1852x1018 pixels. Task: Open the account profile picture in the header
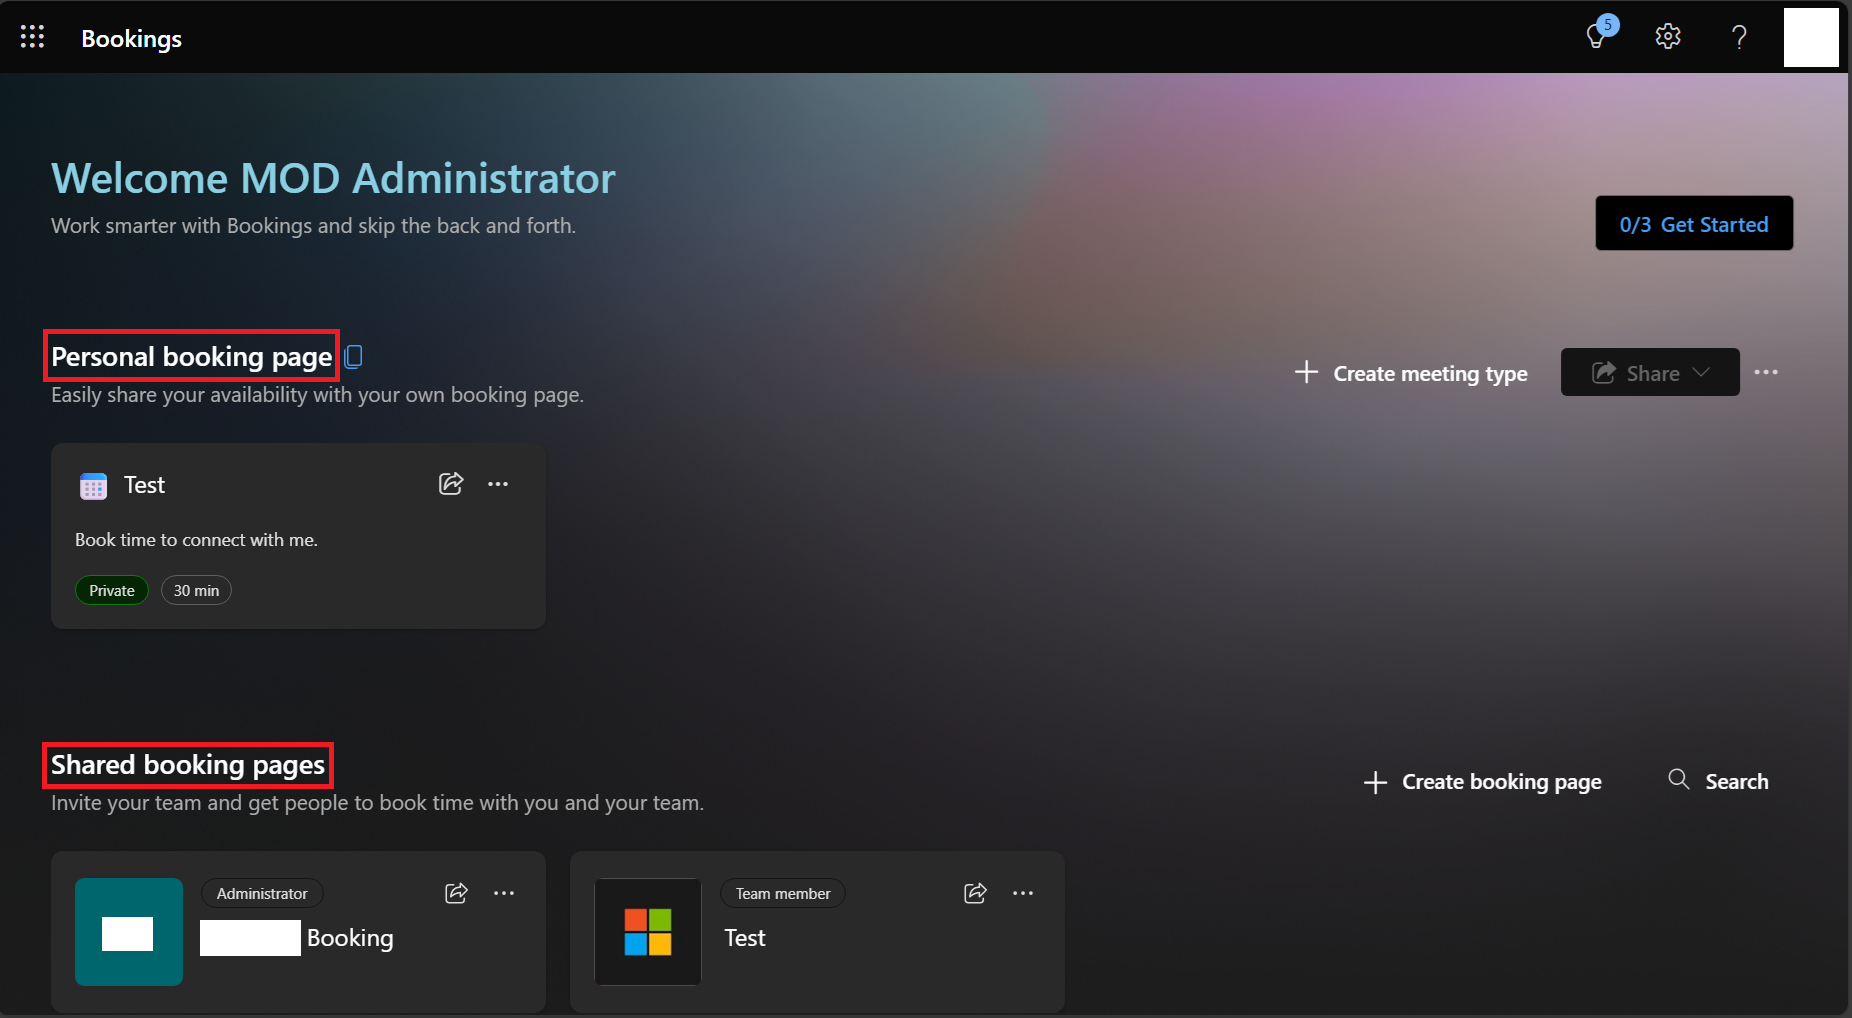pos(1811,37)
